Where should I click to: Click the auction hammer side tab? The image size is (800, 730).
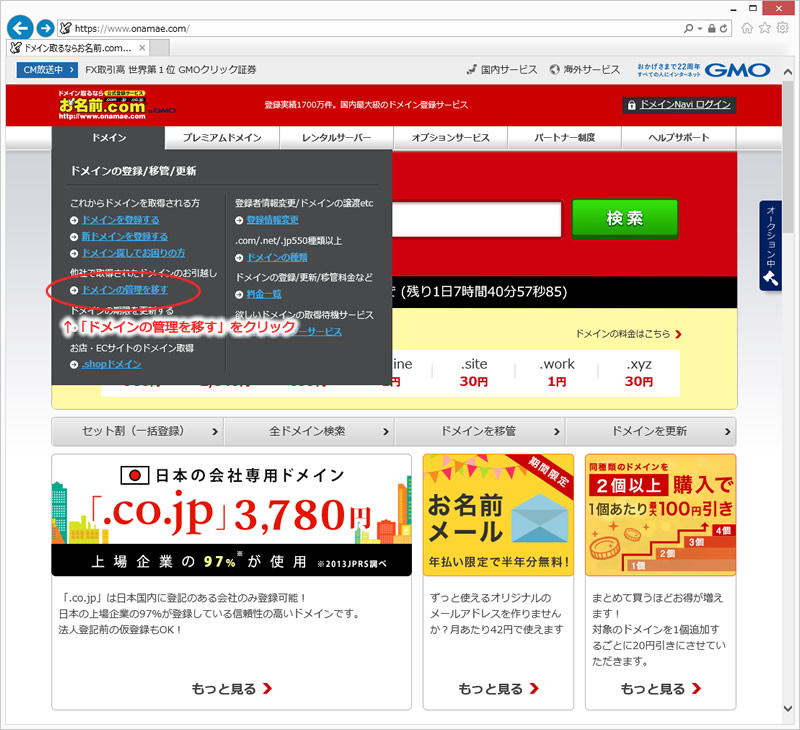[x=770, y=246]
